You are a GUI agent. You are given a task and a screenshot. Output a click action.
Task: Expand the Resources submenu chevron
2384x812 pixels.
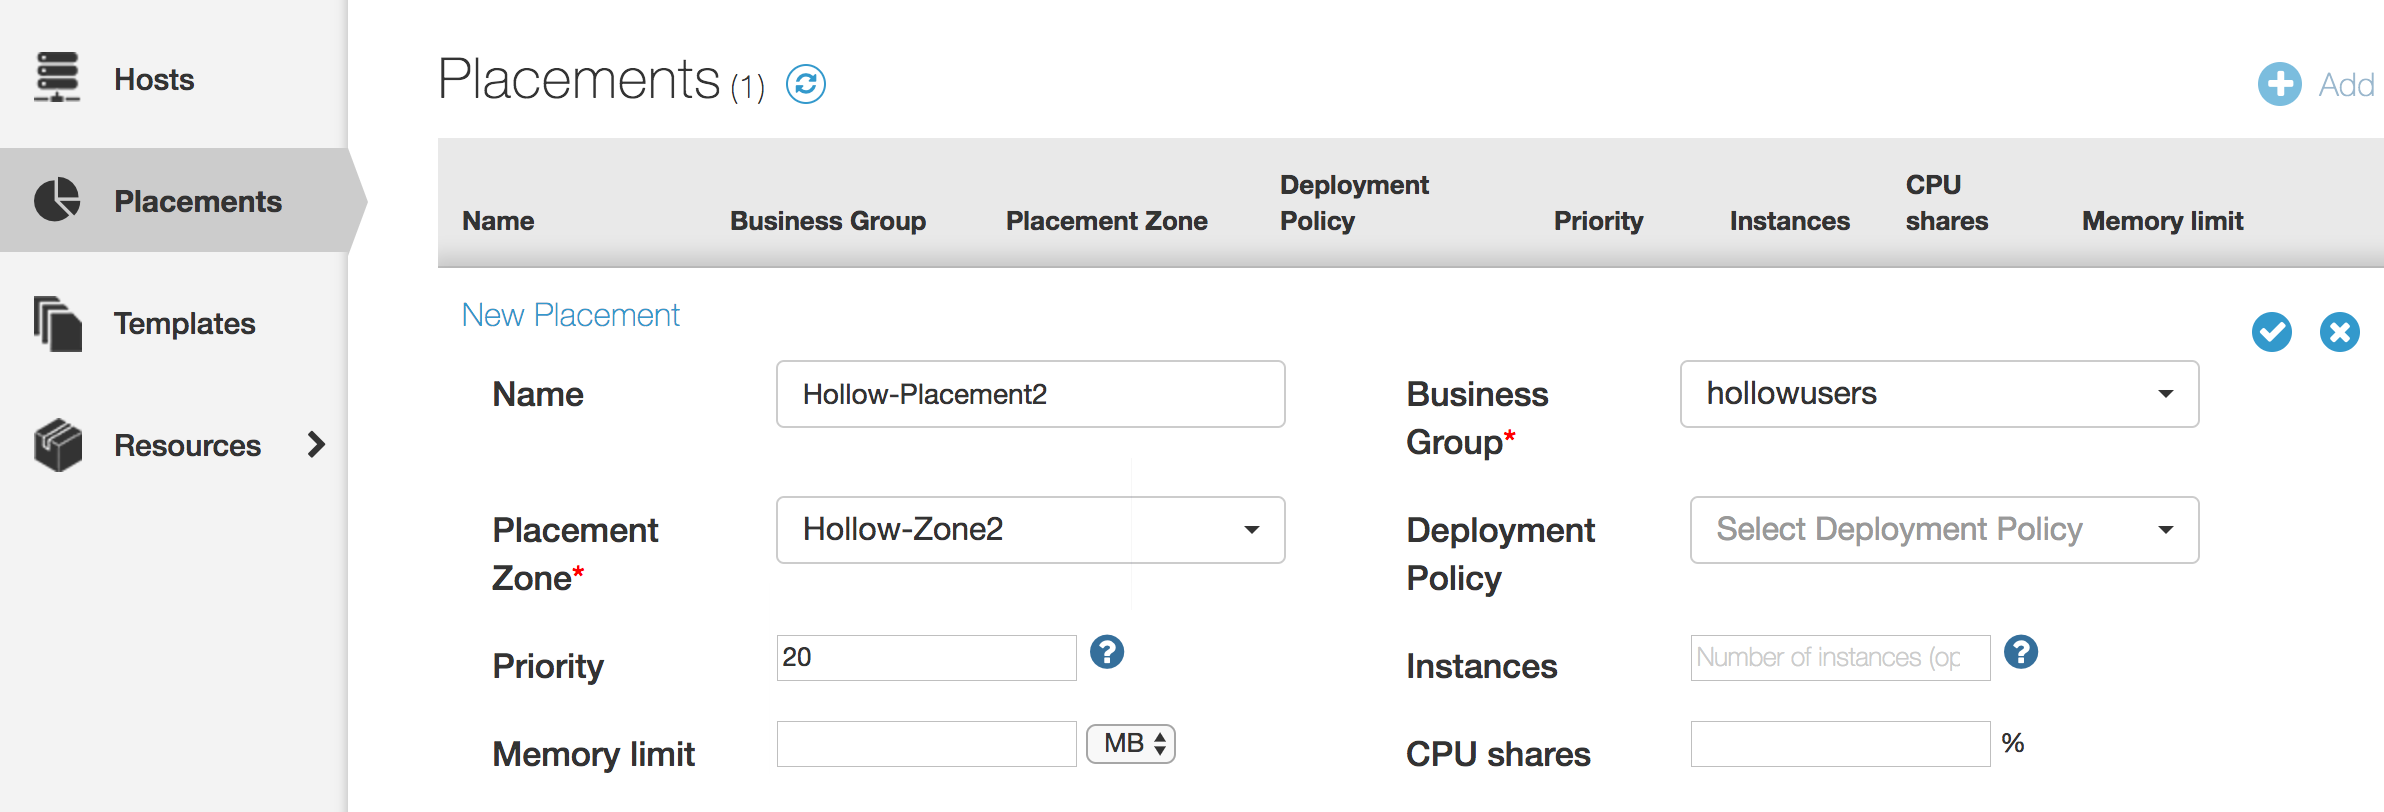316,444
